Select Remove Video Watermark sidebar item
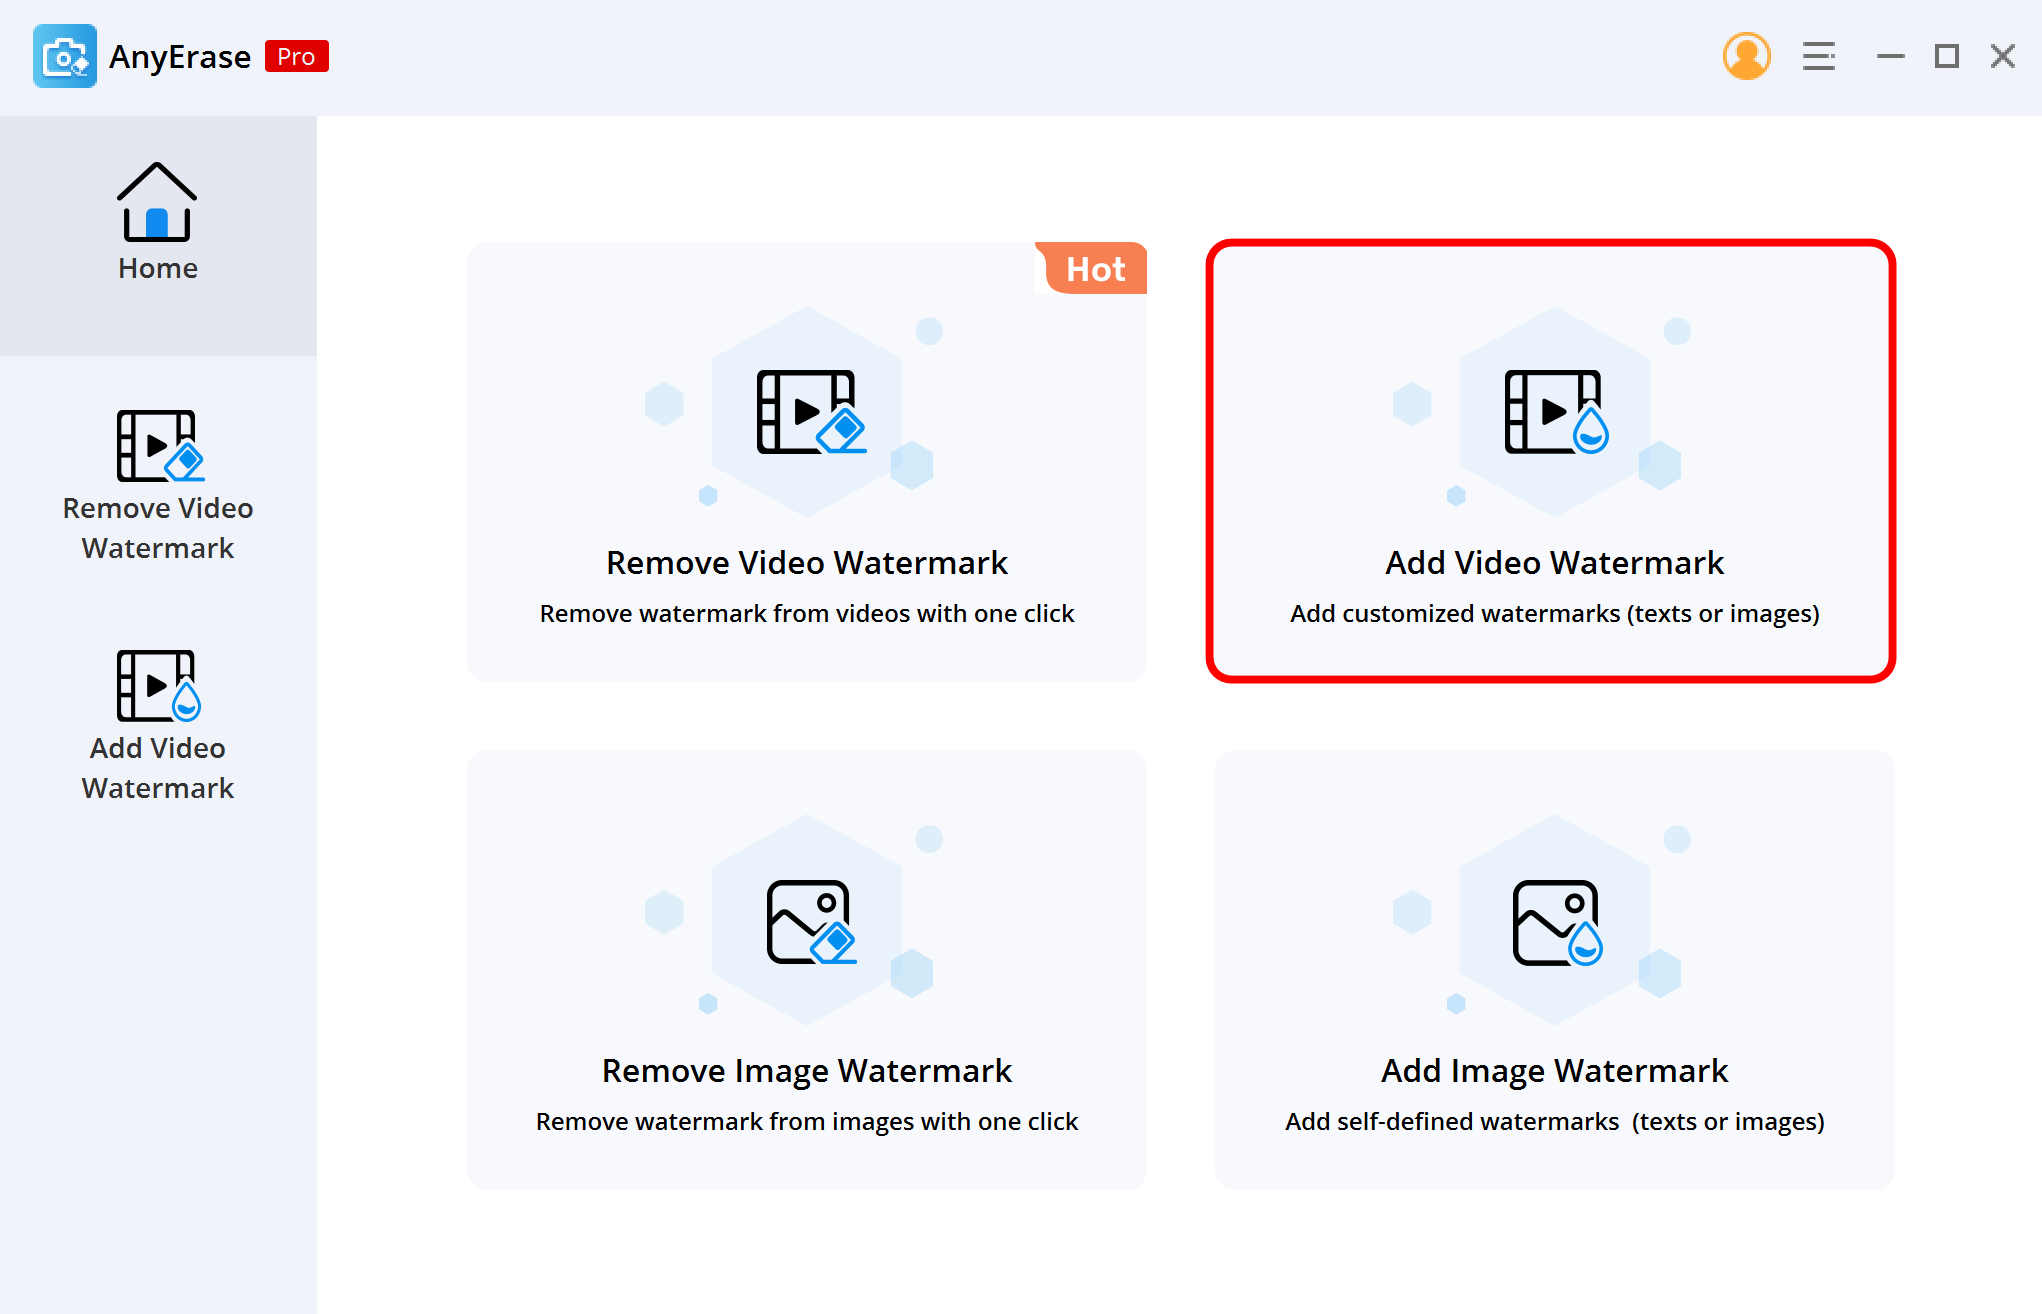 pyautogui.click(x=155, y=484)
